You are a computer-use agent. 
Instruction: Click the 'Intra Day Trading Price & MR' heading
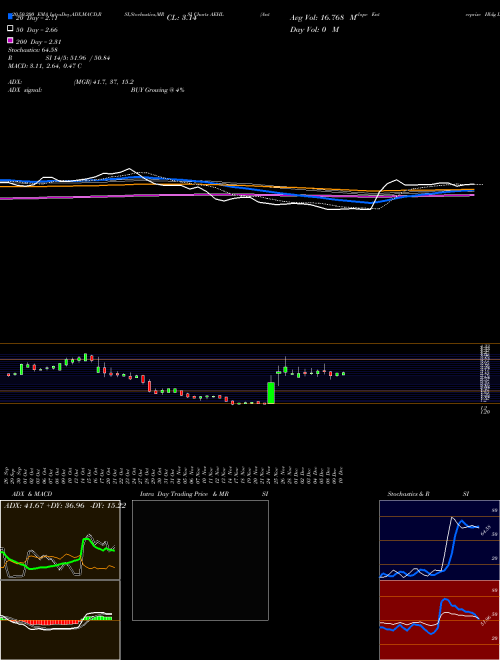184,494
